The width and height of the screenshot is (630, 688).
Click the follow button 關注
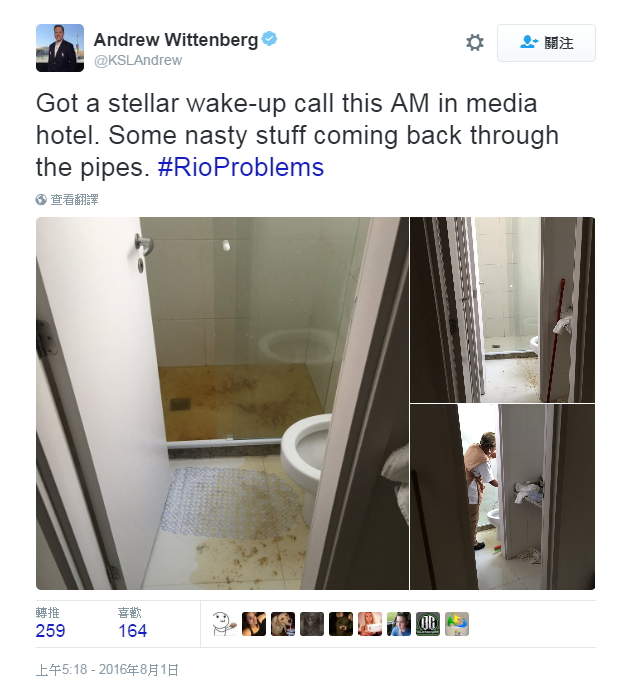tap(546, 43)
